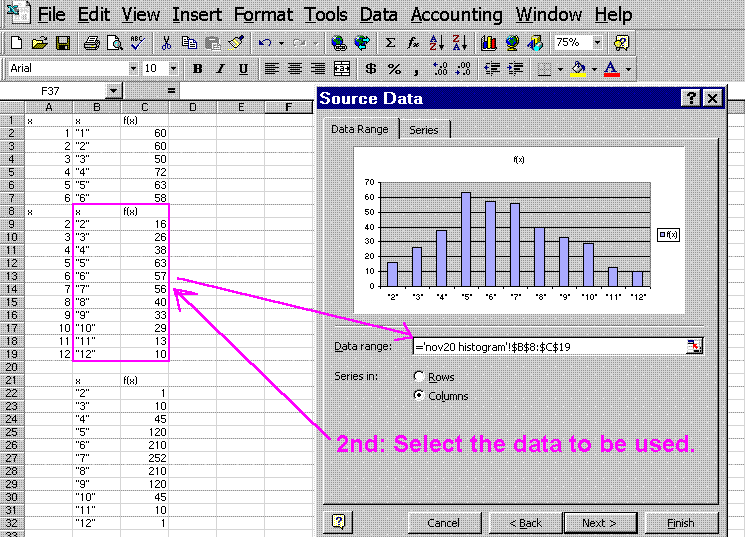Select the Columns radio button

[x=419, y=395]
